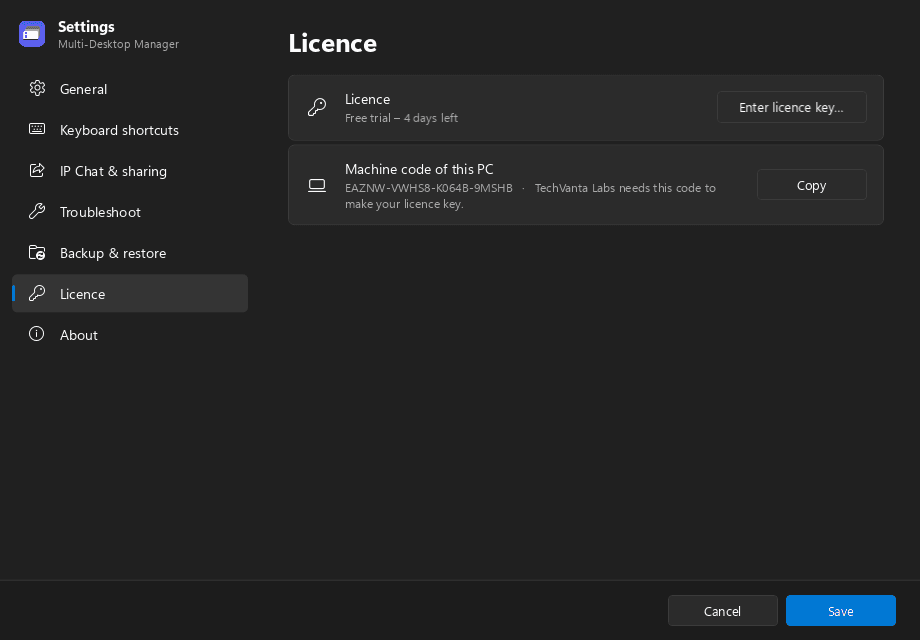Viewport: 920px width, 640px height.
Task: Click the IP Chat & sharing share icon
Action: [37, 170]
